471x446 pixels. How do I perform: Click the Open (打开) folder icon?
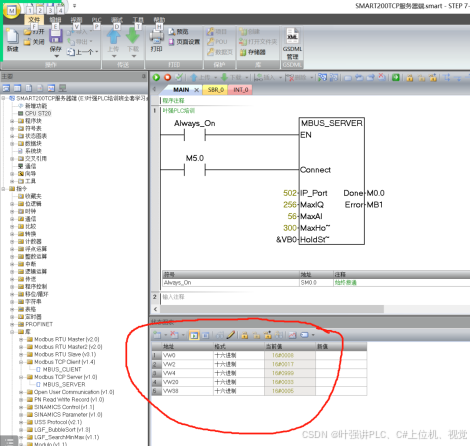coord(27,32)
